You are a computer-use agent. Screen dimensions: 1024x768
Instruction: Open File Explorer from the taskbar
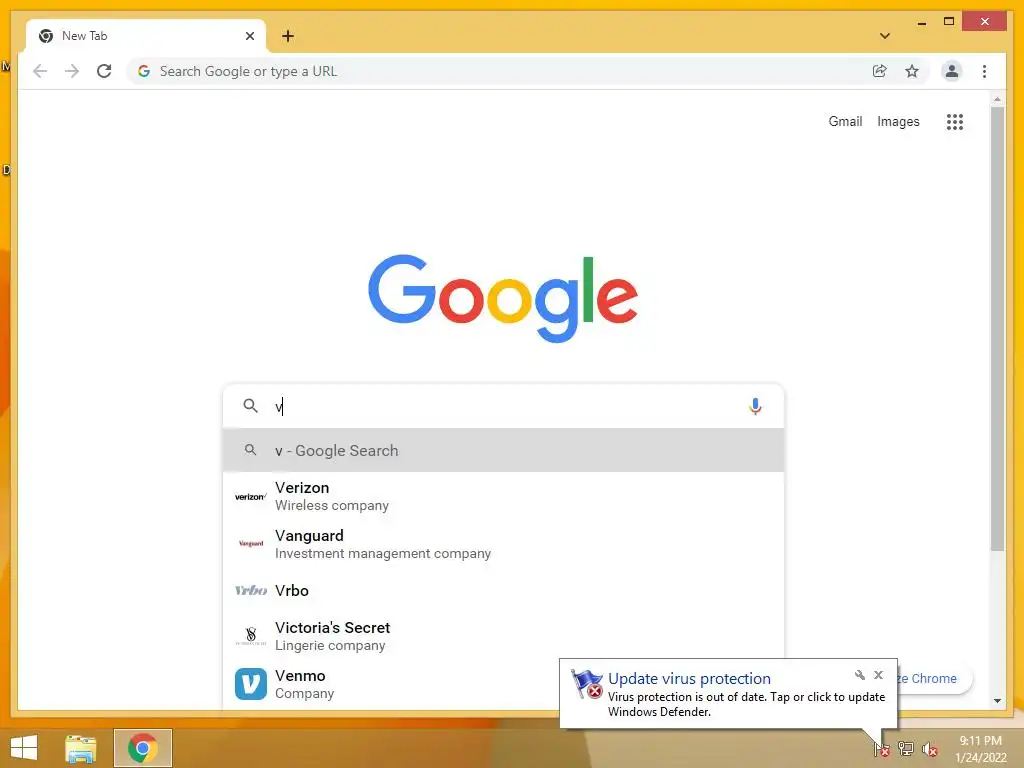(x=81, y=748)
